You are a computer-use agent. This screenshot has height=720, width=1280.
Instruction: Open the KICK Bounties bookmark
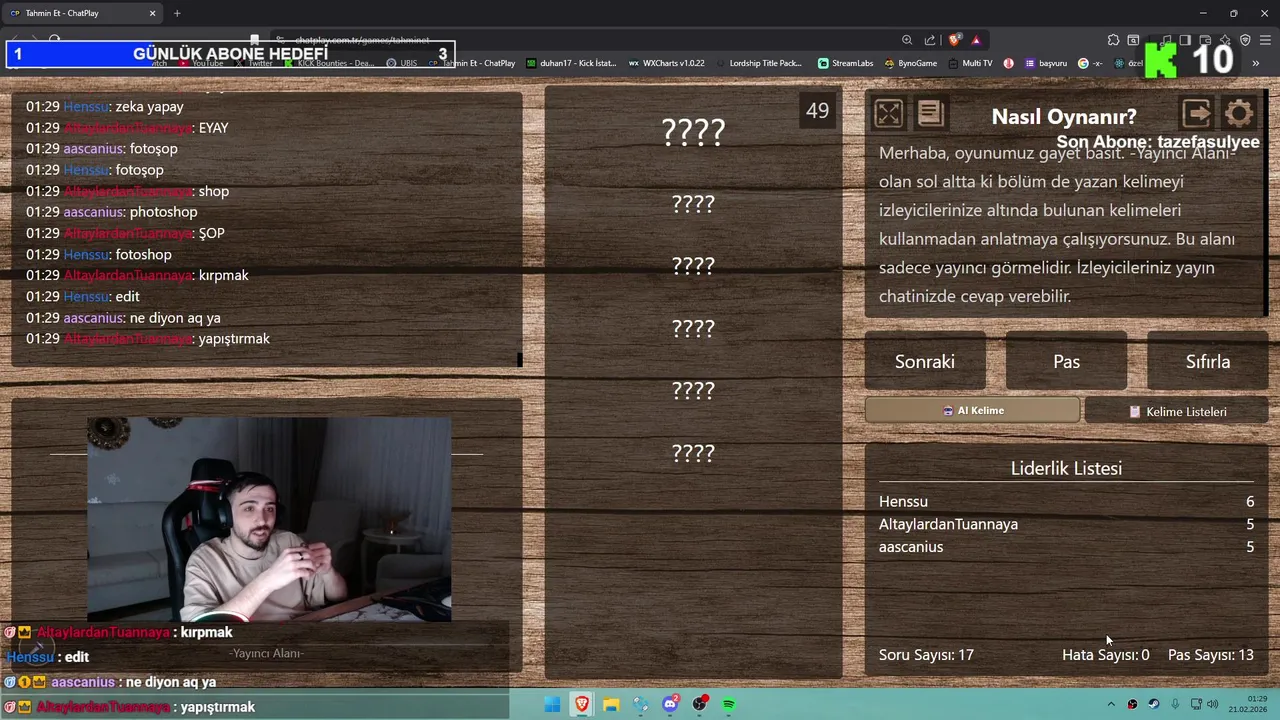(329, 63)
